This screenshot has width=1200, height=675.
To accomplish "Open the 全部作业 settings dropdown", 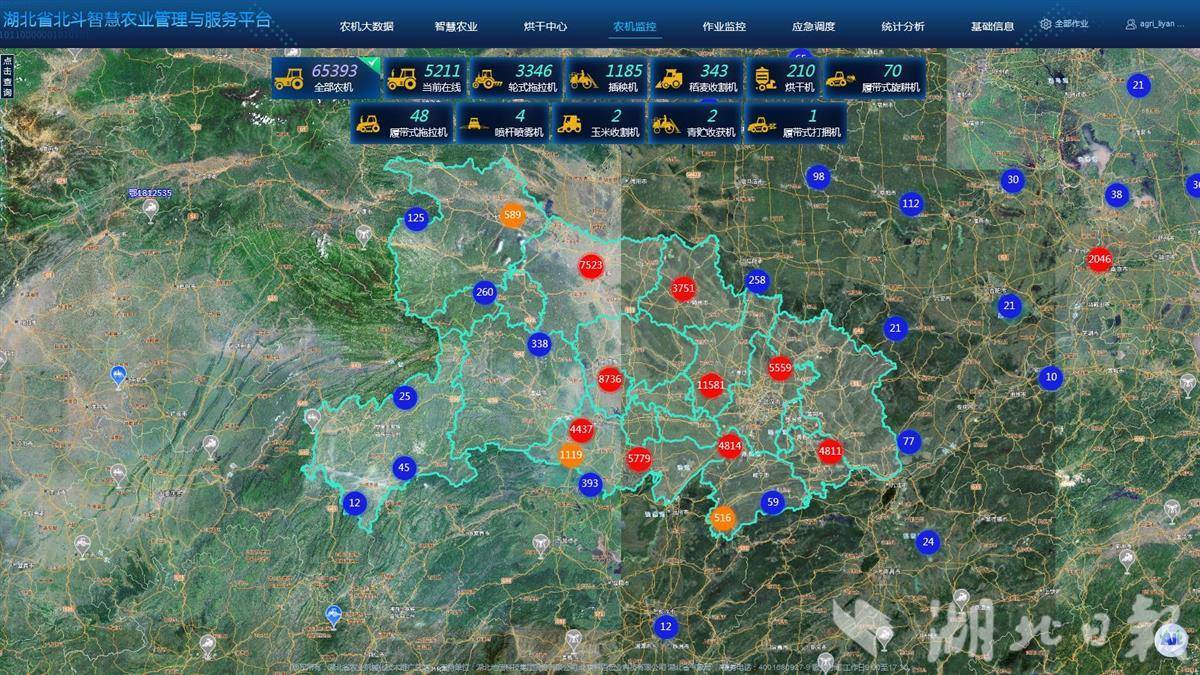I will click(x=1065, y=24).
